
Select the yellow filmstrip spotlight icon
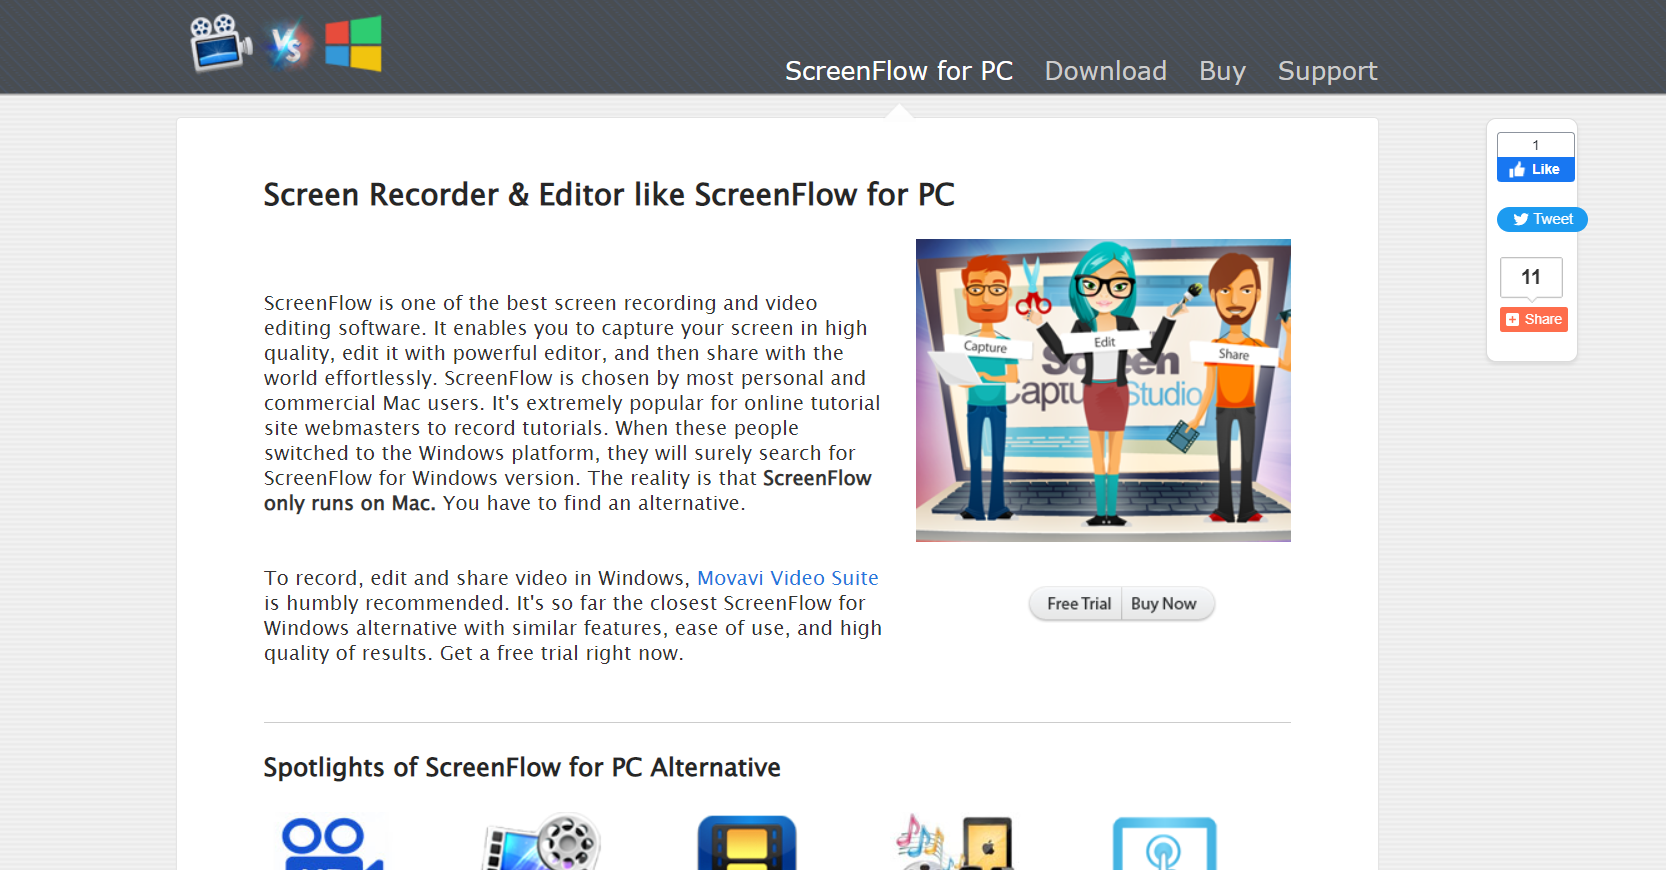pos(746,843)
